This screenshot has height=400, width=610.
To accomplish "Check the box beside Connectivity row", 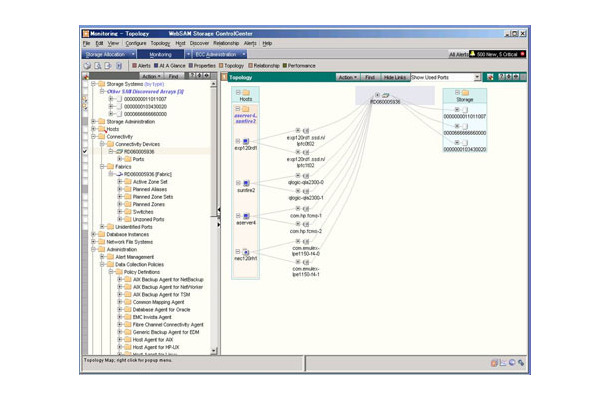I will [85, 137].
